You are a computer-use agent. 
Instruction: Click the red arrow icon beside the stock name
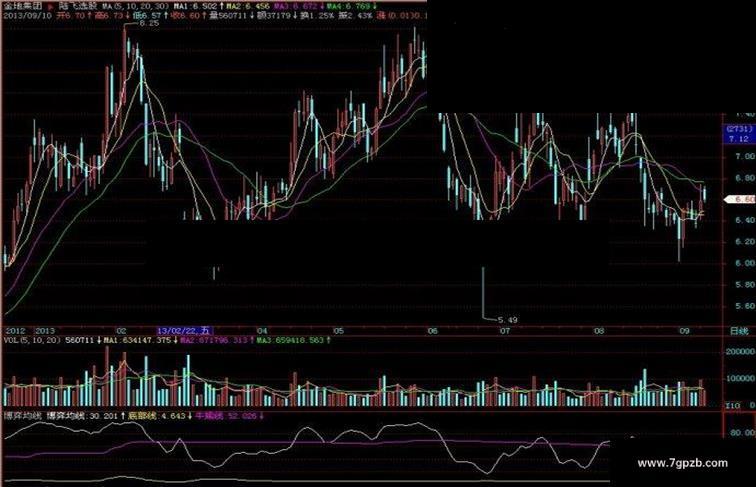51,7
